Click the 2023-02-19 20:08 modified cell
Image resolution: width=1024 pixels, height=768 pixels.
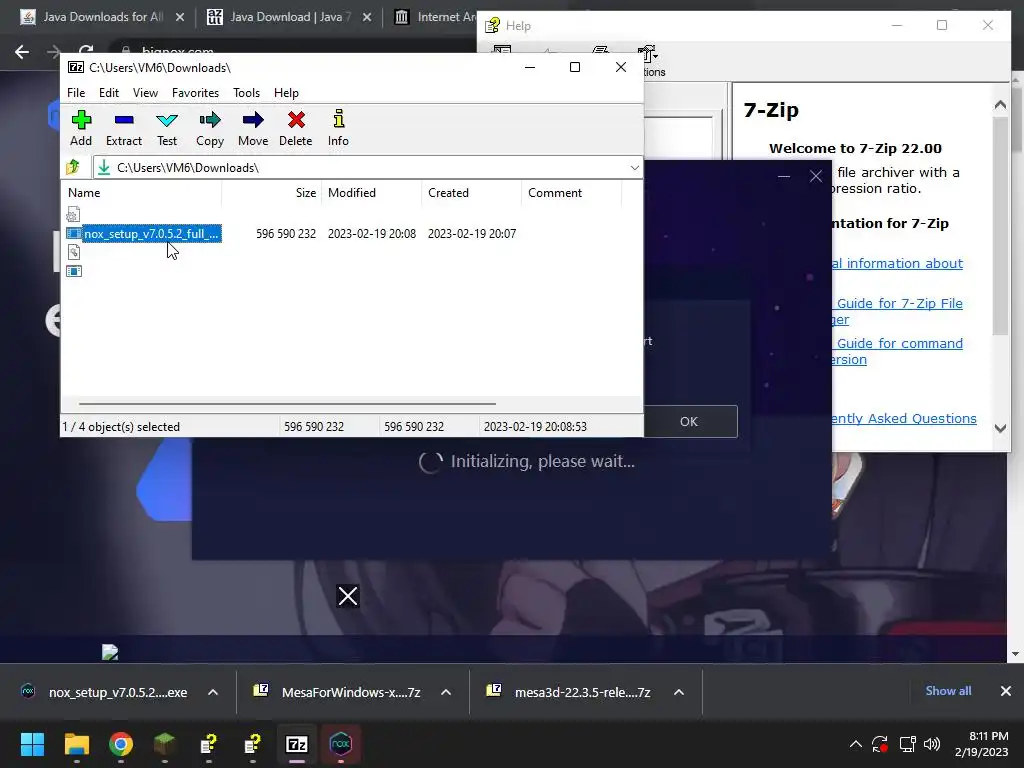click(x=372, y=234)
